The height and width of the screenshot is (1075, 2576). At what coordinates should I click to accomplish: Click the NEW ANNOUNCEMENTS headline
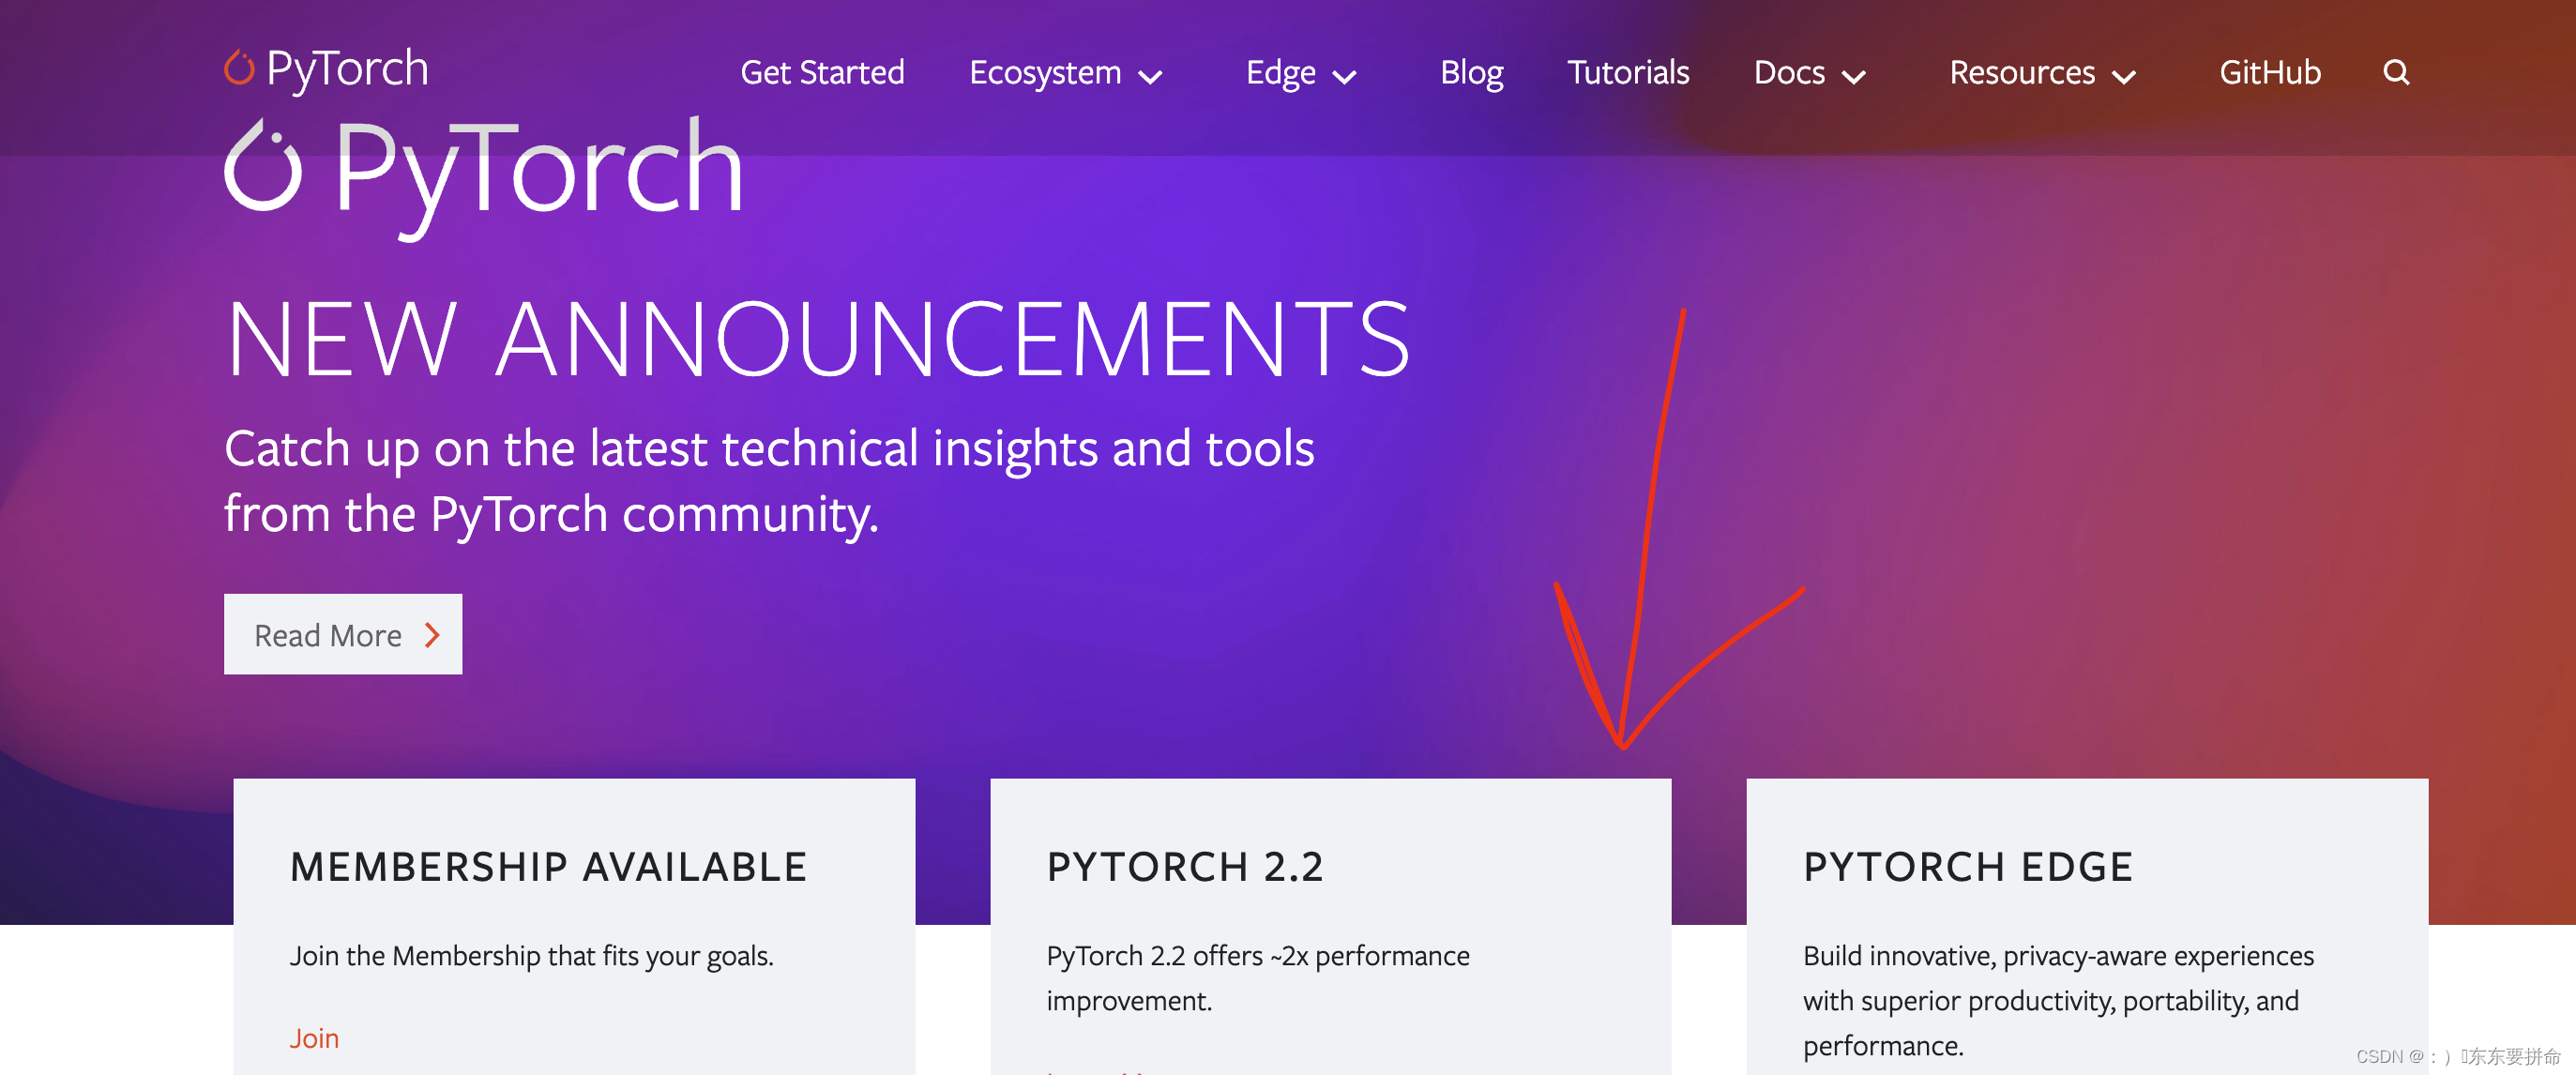pos(817,340)
